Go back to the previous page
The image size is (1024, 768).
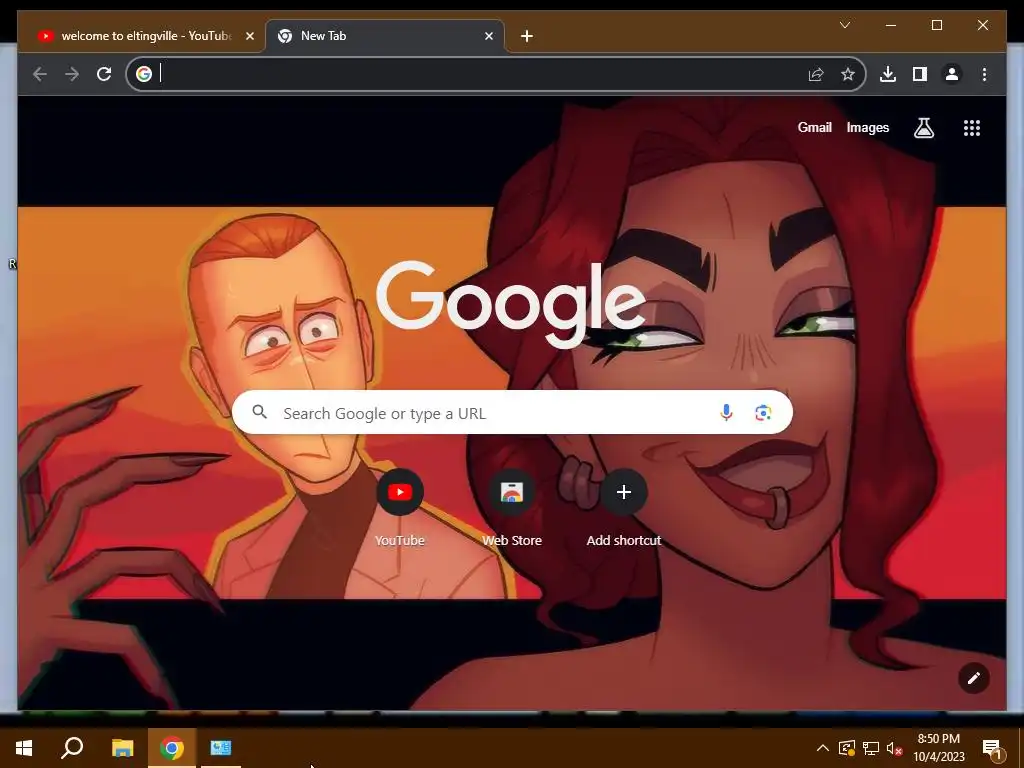pyautogui.click(x=40, y=74)
